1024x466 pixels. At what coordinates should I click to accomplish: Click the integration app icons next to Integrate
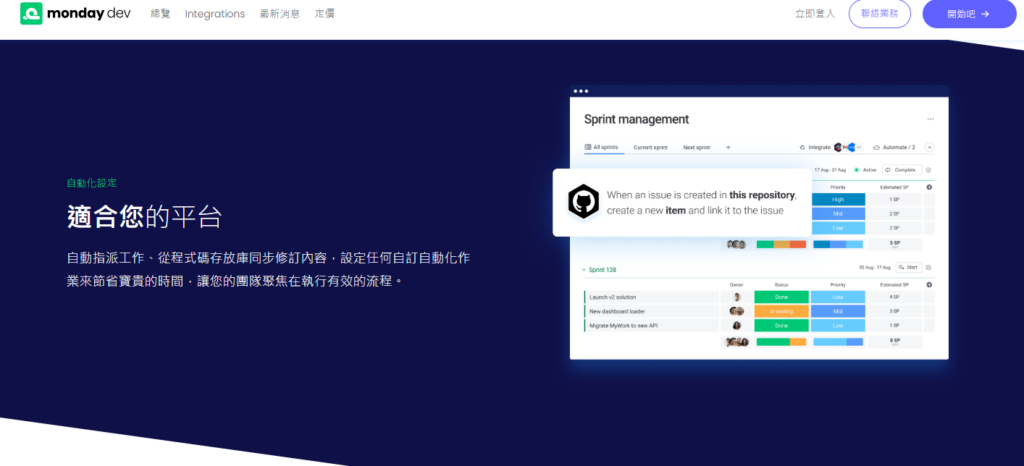847,148
